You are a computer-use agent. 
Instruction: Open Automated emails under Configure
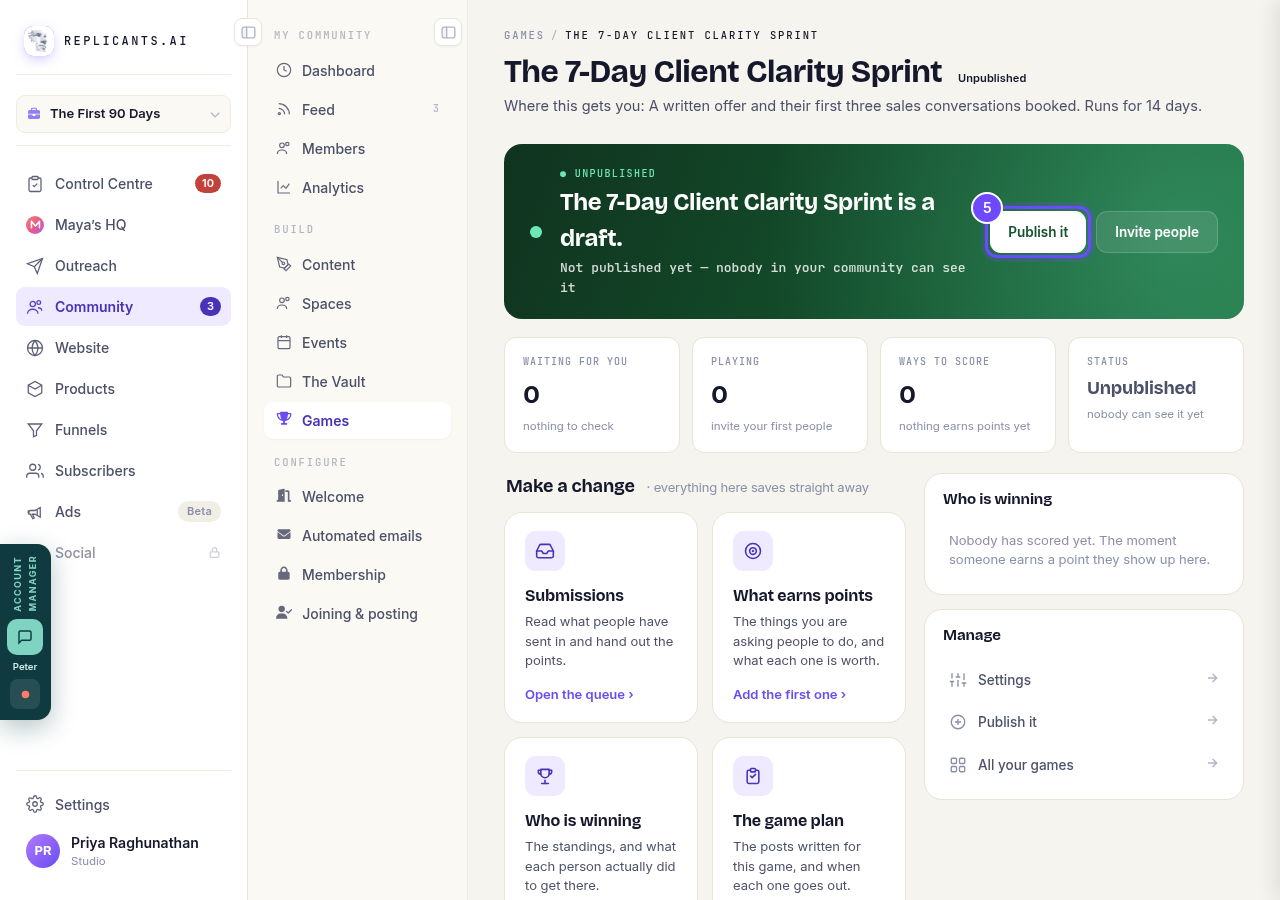357,536
